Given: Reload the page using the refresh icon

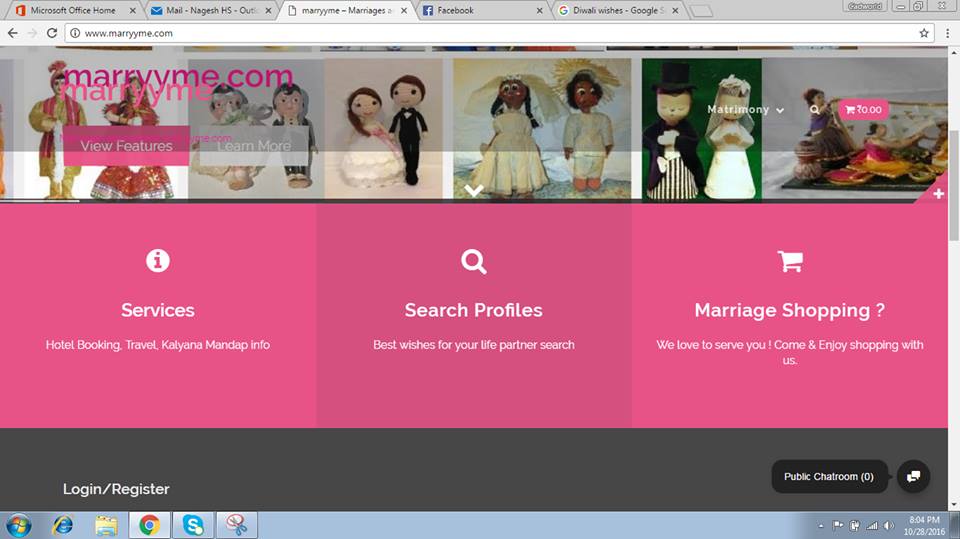Looking at the screenshot, I should pyautogui.click(x=52, y=33).
